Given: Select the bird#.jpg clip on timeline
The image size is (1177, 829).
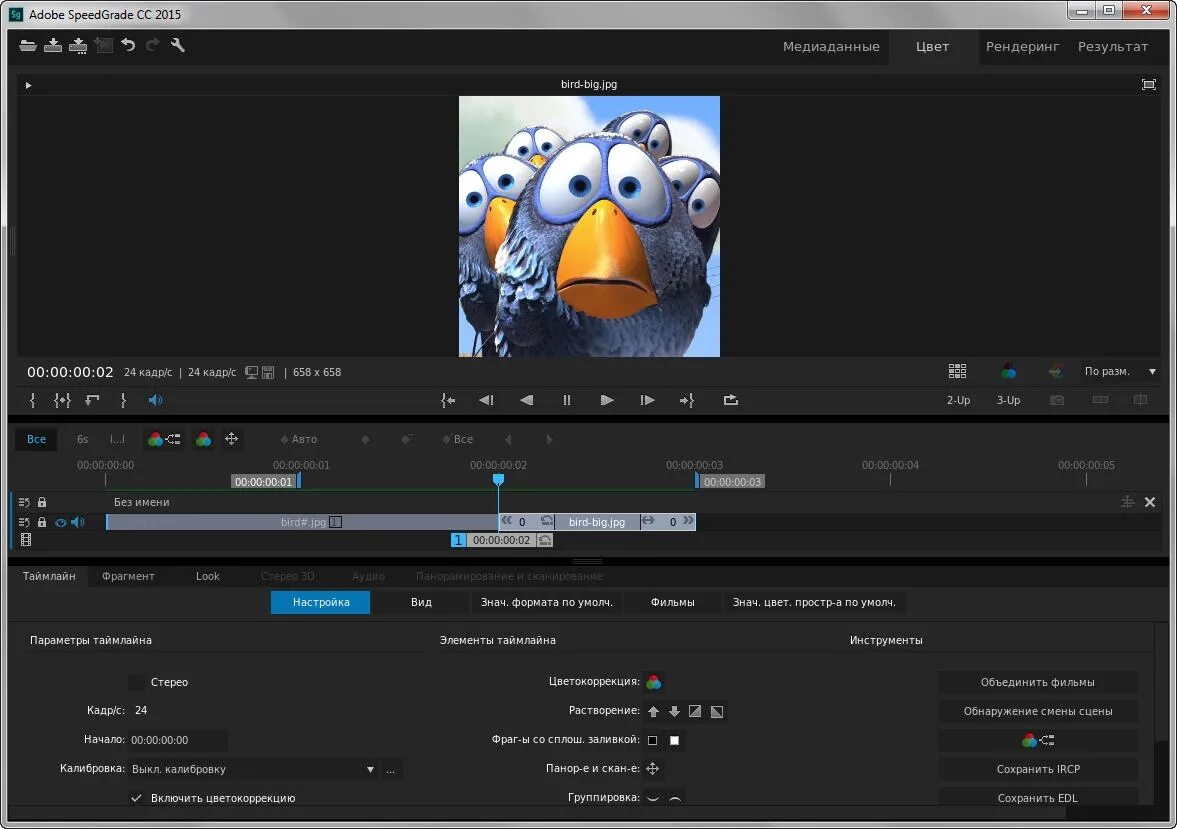Looking at the screenshot, I should coord(303,522).
